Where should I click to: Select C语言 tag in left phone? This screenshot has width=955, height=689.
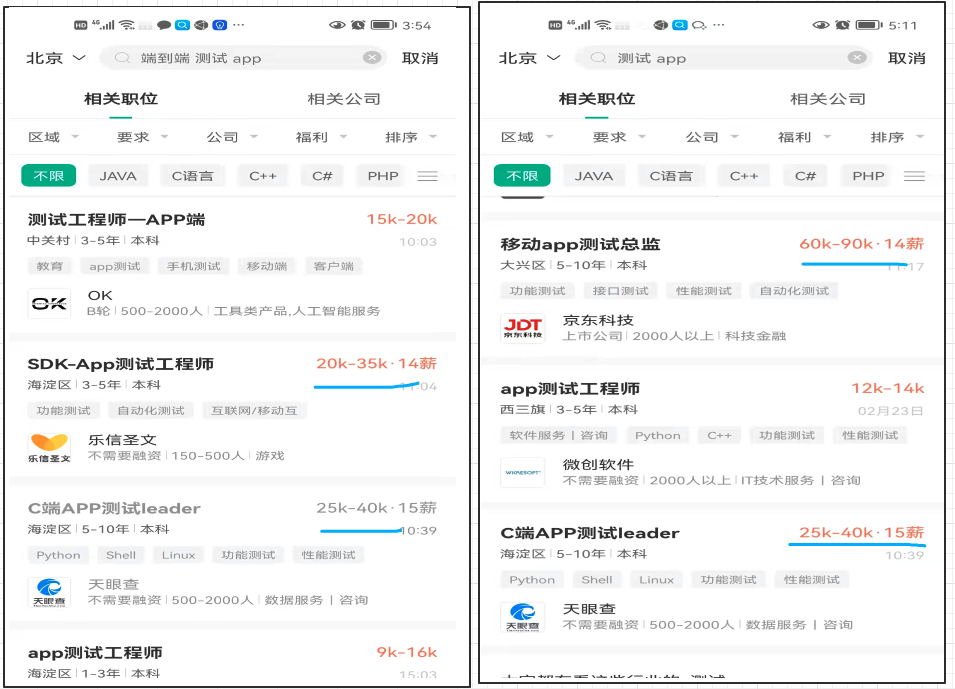tap(192, 176)
